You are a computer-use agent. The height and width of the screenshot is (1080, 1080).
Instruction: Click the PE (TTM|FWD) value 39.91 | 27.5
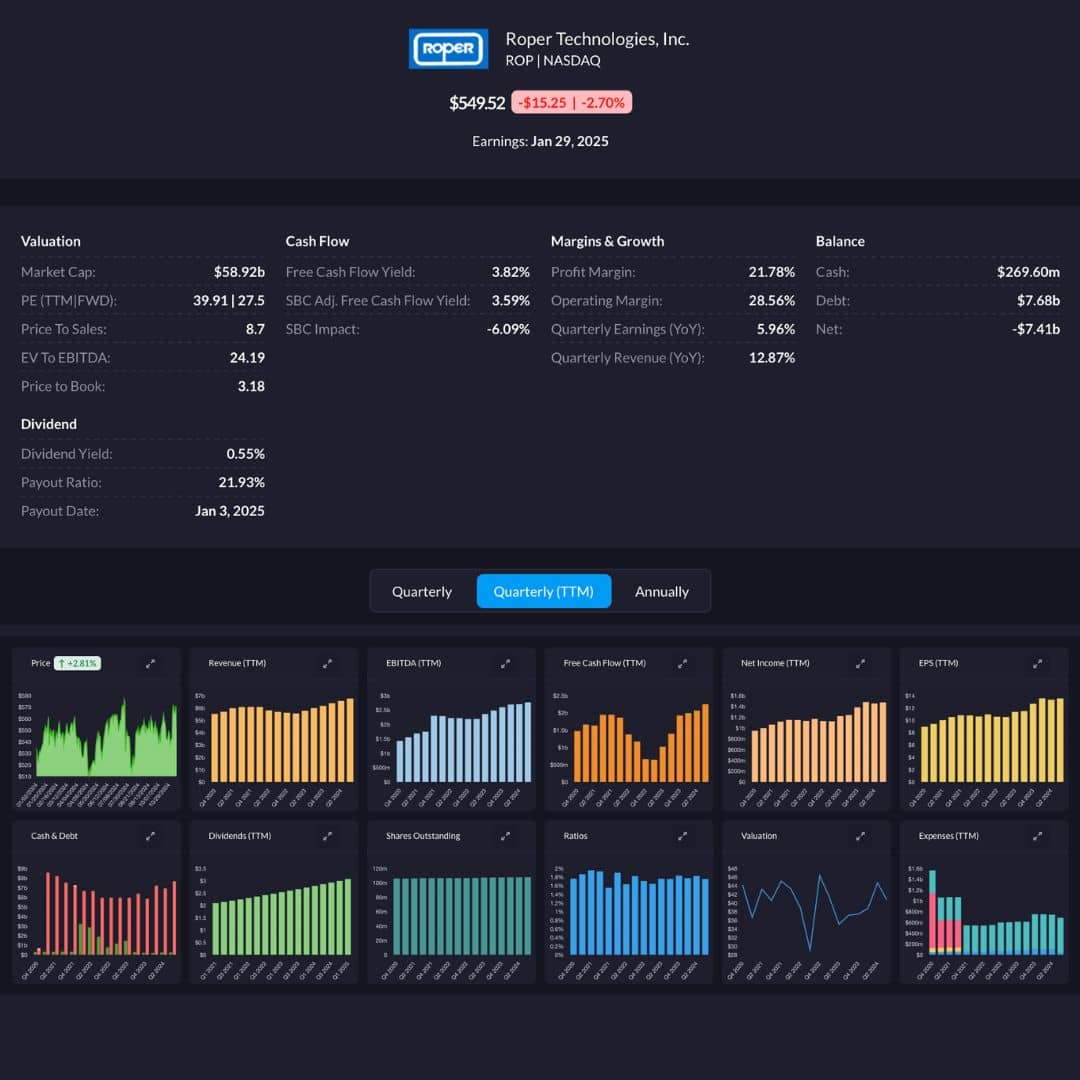229,300
